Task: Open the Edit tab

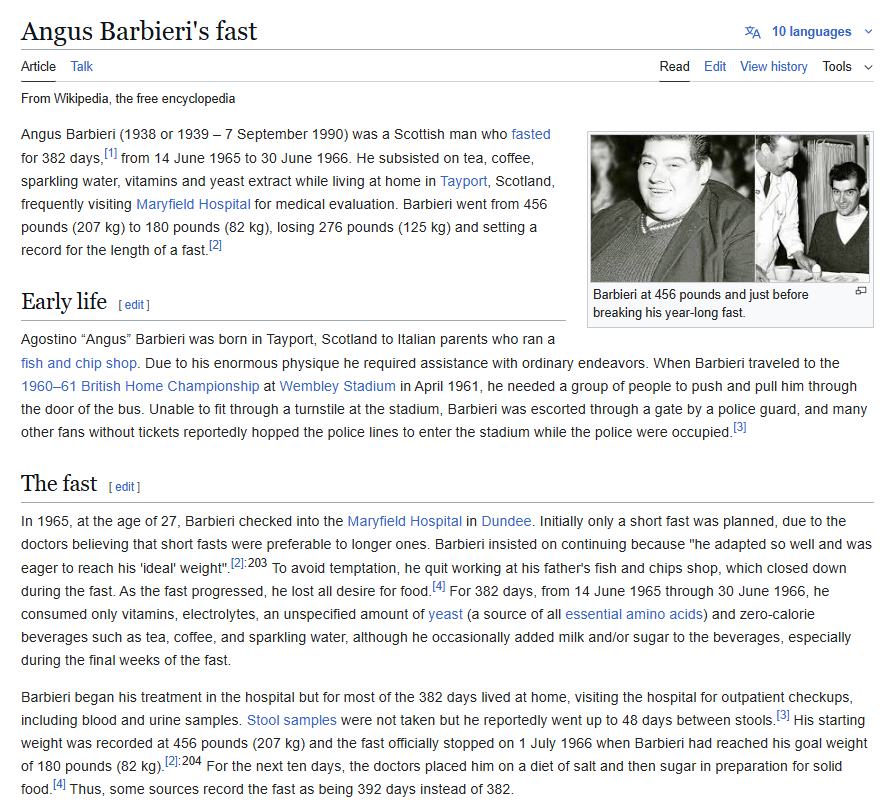Action: pyautogui.click(x=715, y=66)
